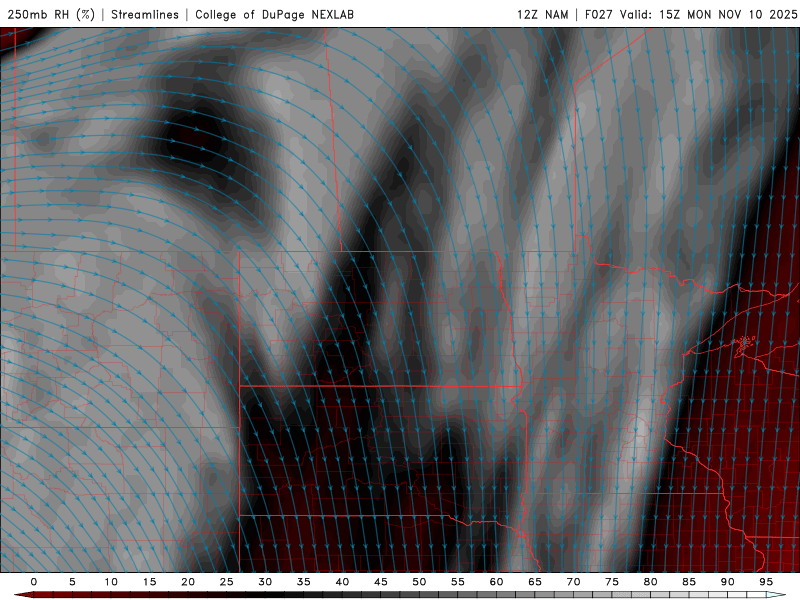Click the colorbar label "25"
Image resolution: width=800 pixels, height=600 pixels.
(226, 582)
